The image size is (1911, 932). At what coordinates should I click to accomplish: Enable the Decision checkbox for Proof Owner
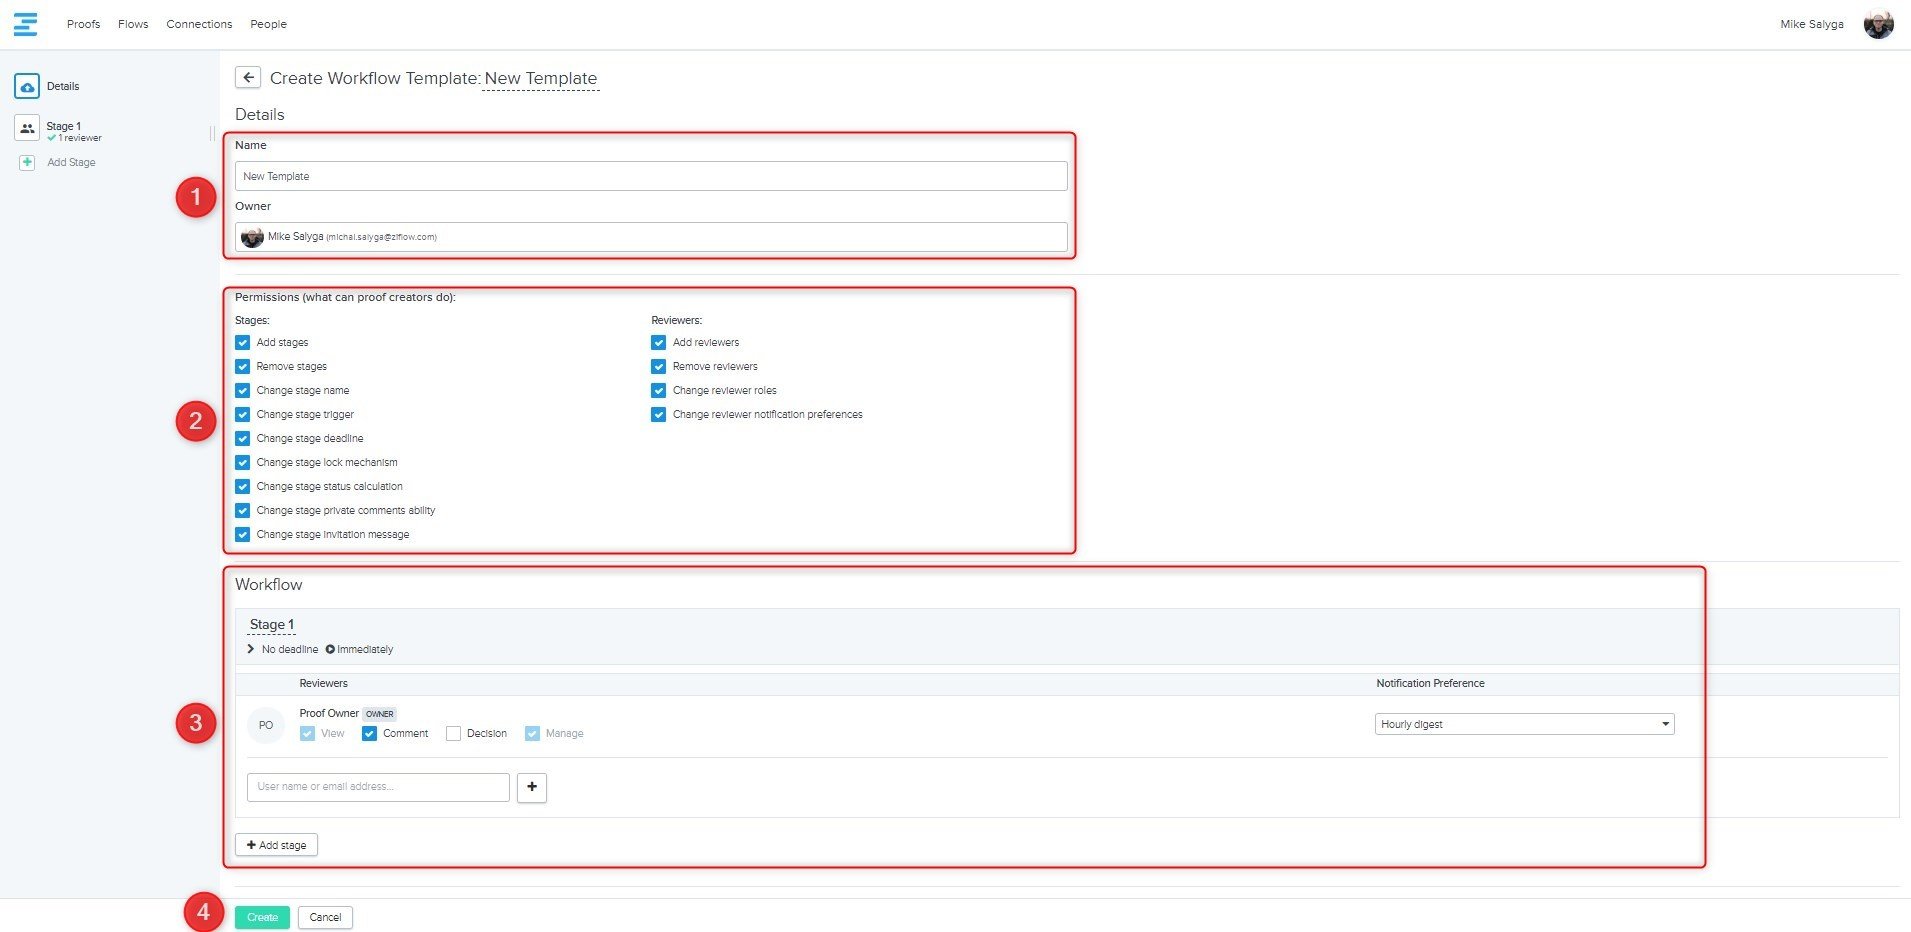point(453,734)
